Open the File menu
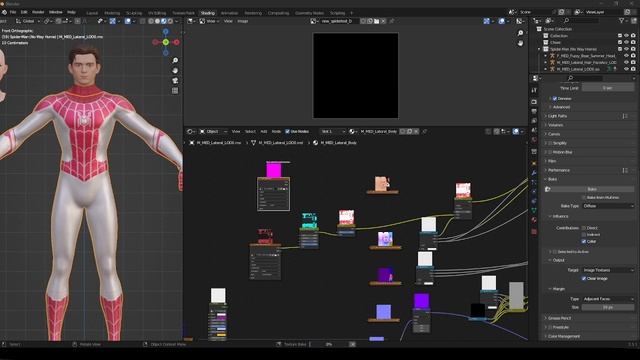Screen dimensions: 640x360 (13, 12)
